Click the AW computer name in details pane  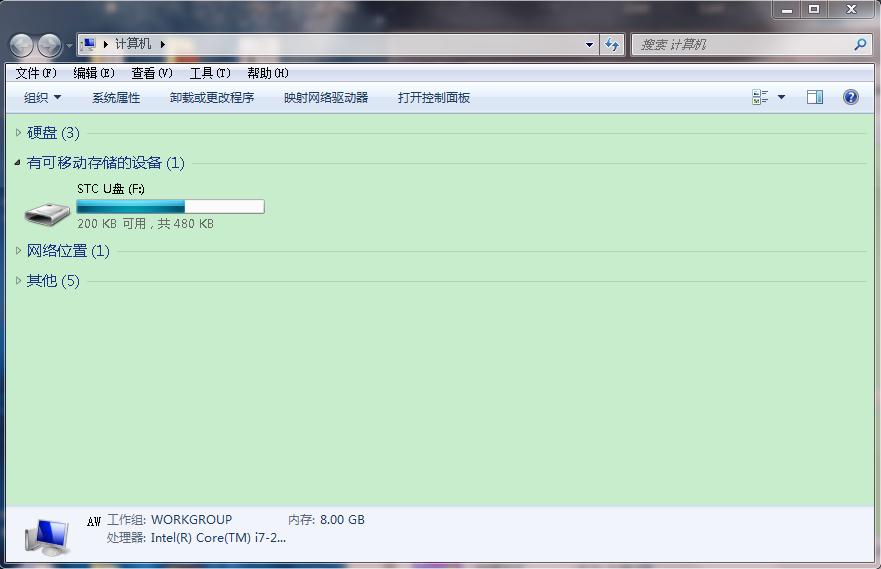94,521
